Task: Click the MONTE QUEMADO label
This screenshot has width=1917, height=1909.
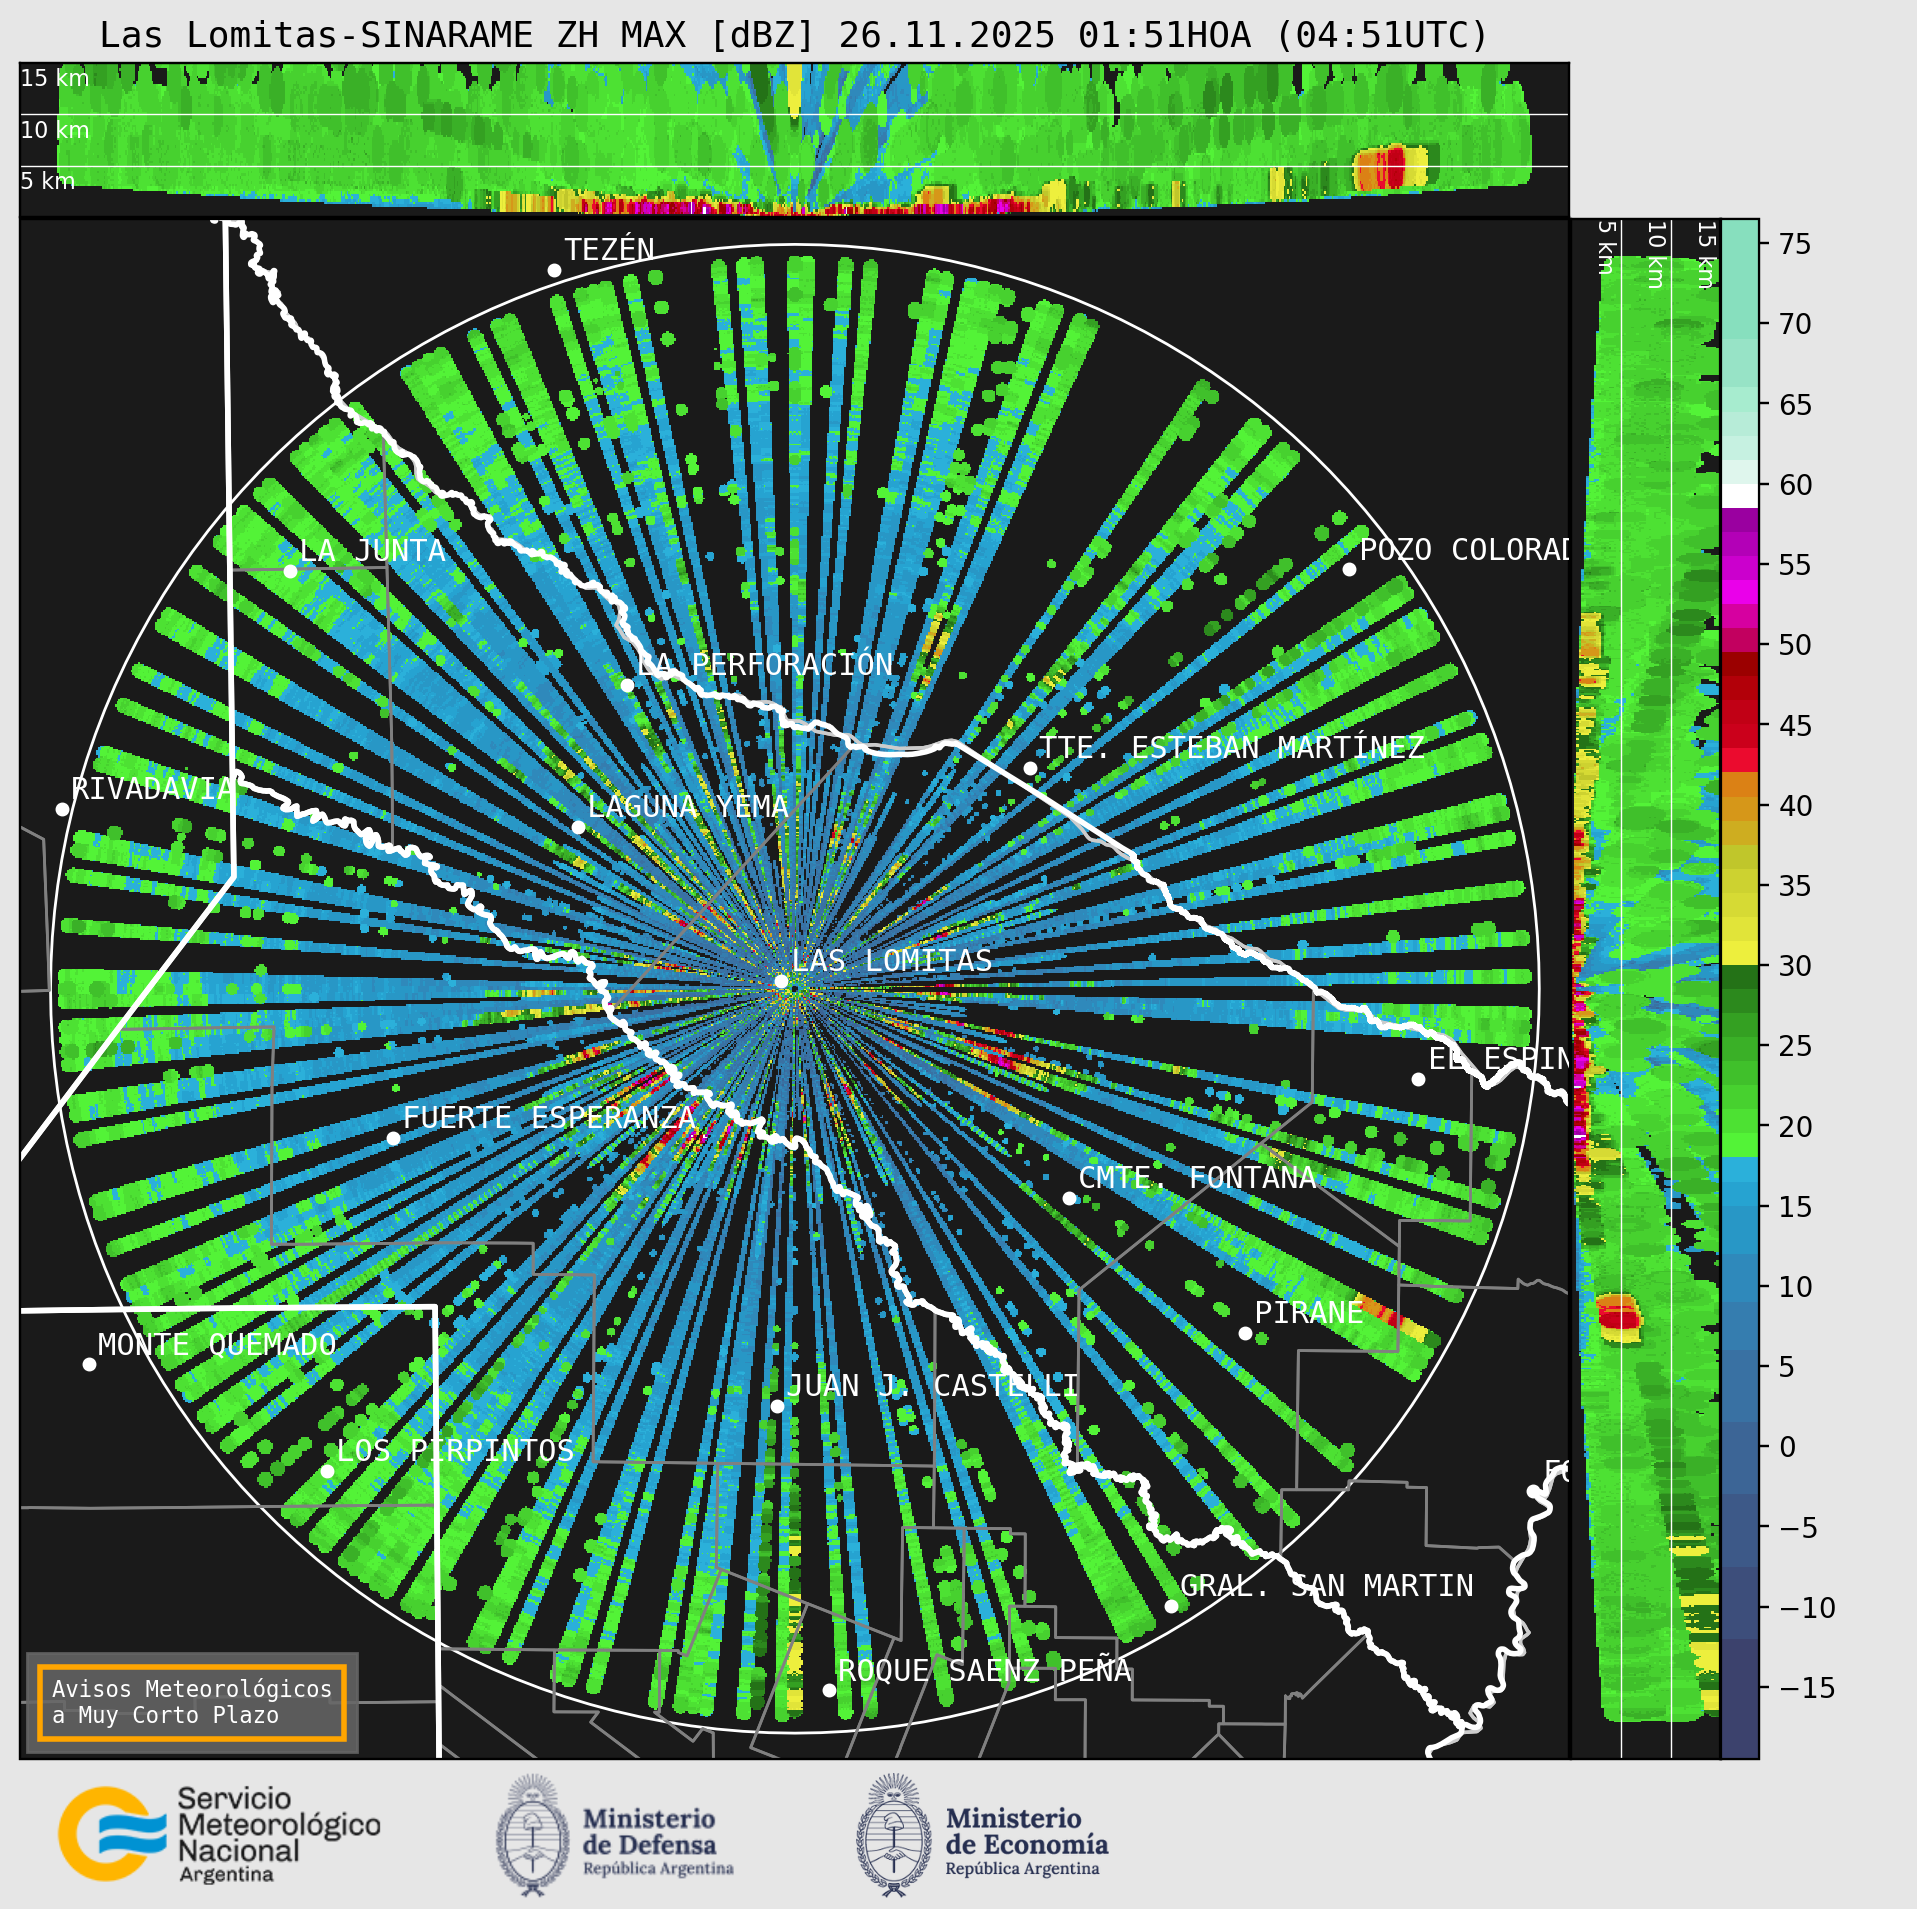Action: tap(217, 1345)
